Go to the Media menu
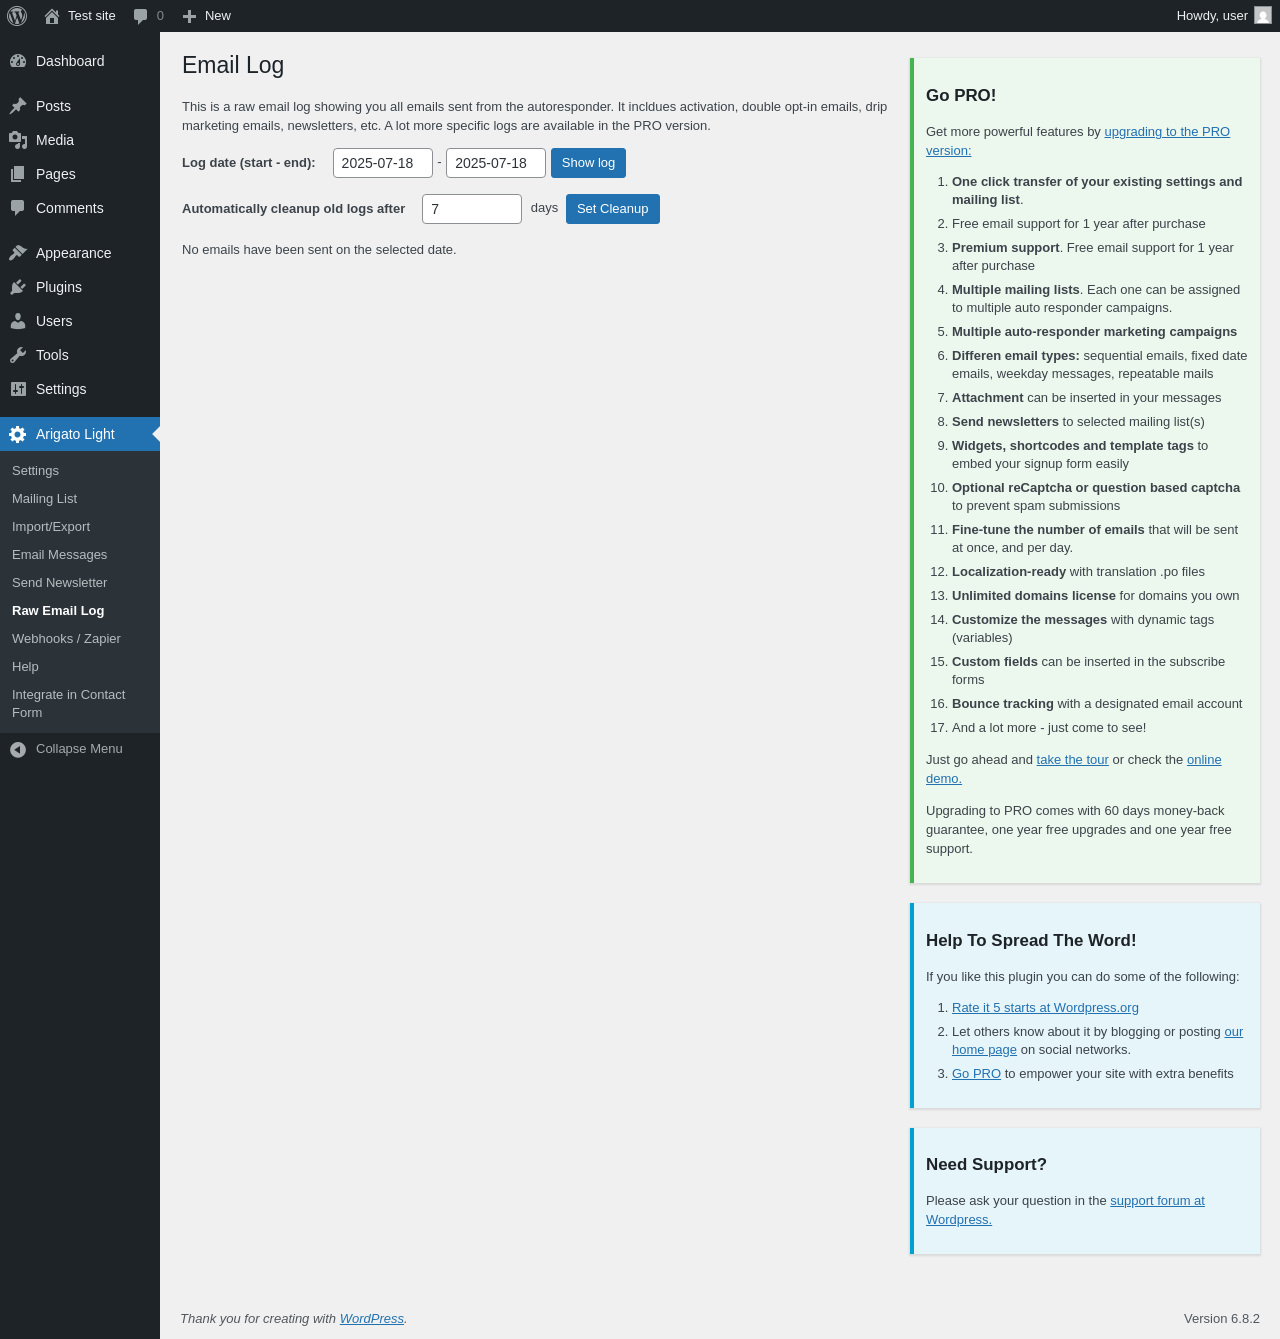 [55, 140]
